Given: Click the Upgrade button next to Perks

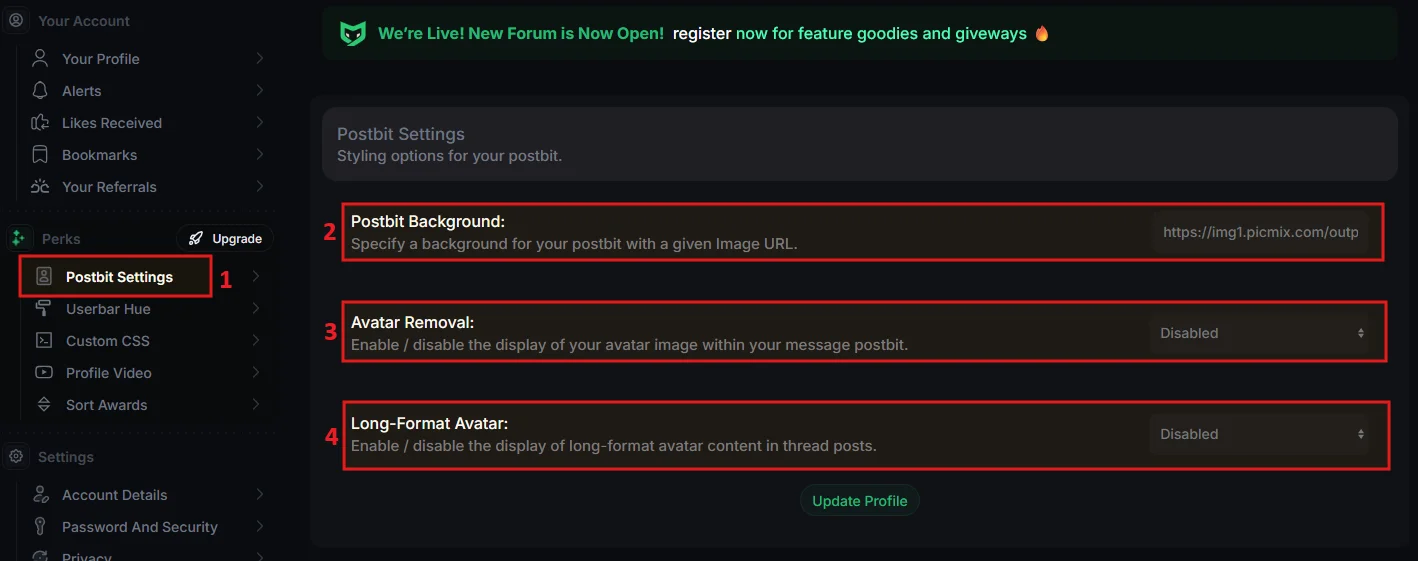Looking at the screenshot, I should click(x=225, y=238).
